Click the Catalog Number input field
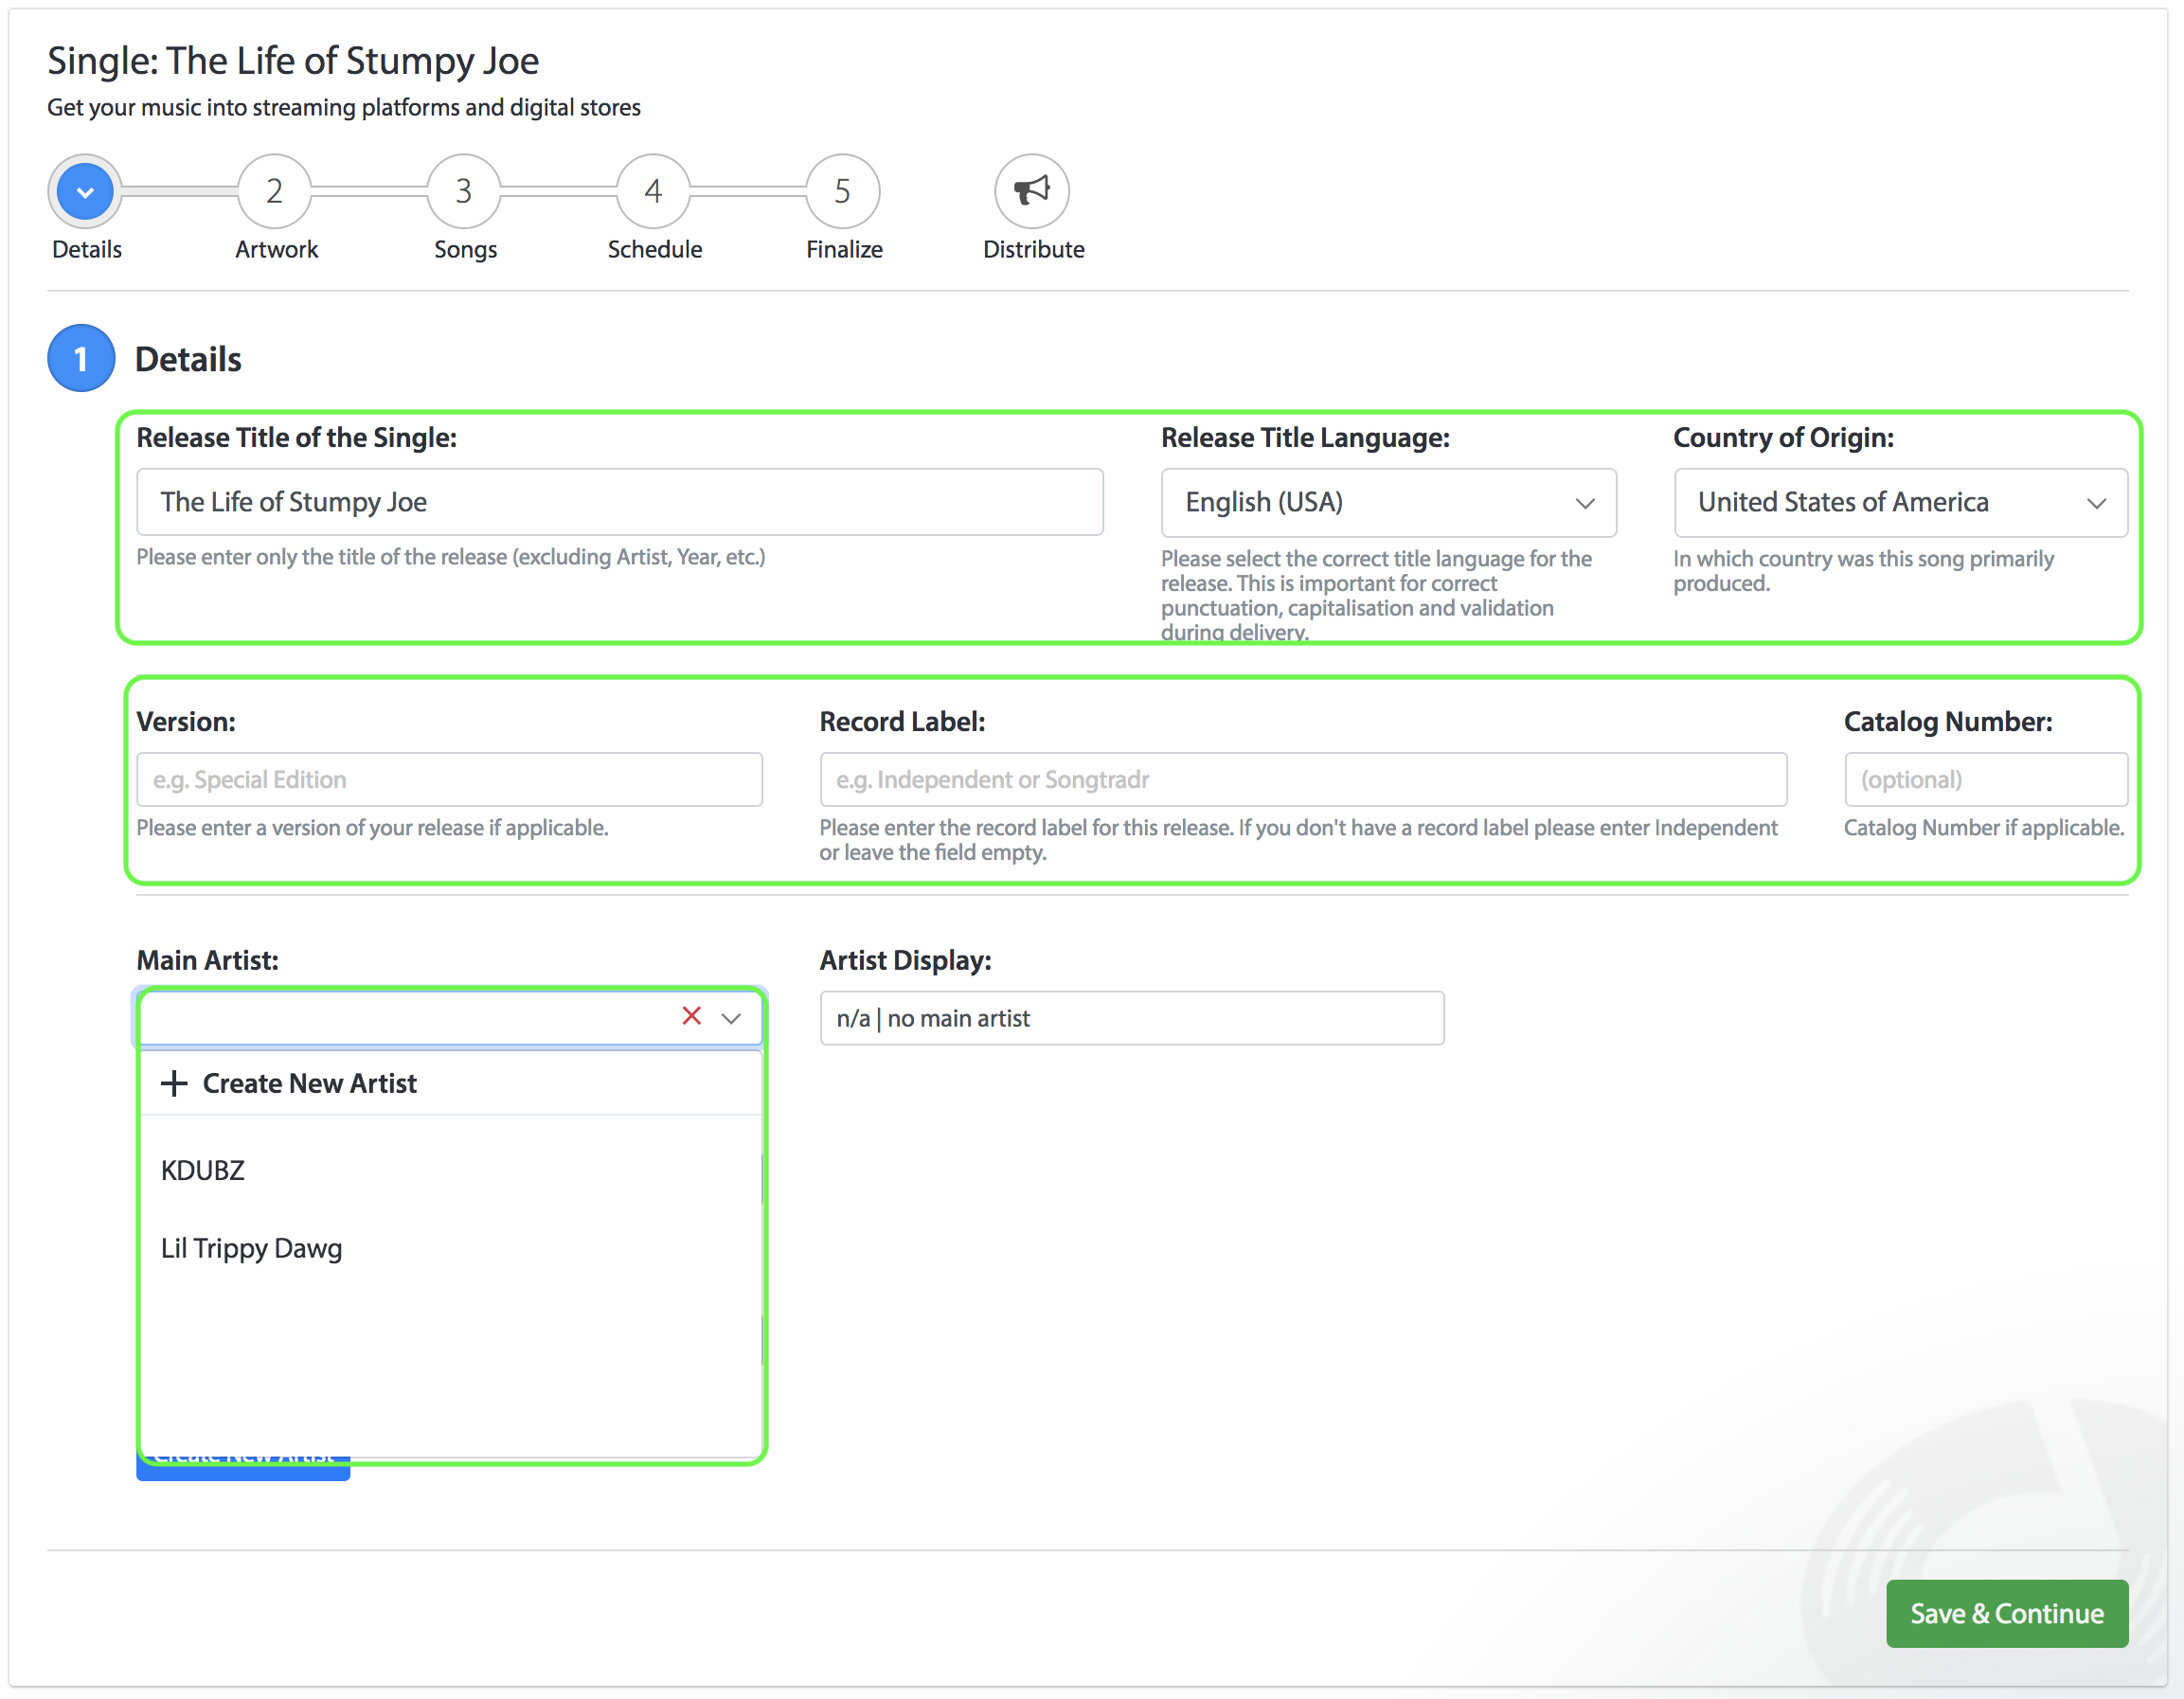This screenshot has width=2184, height=1699. (1985, 779)
